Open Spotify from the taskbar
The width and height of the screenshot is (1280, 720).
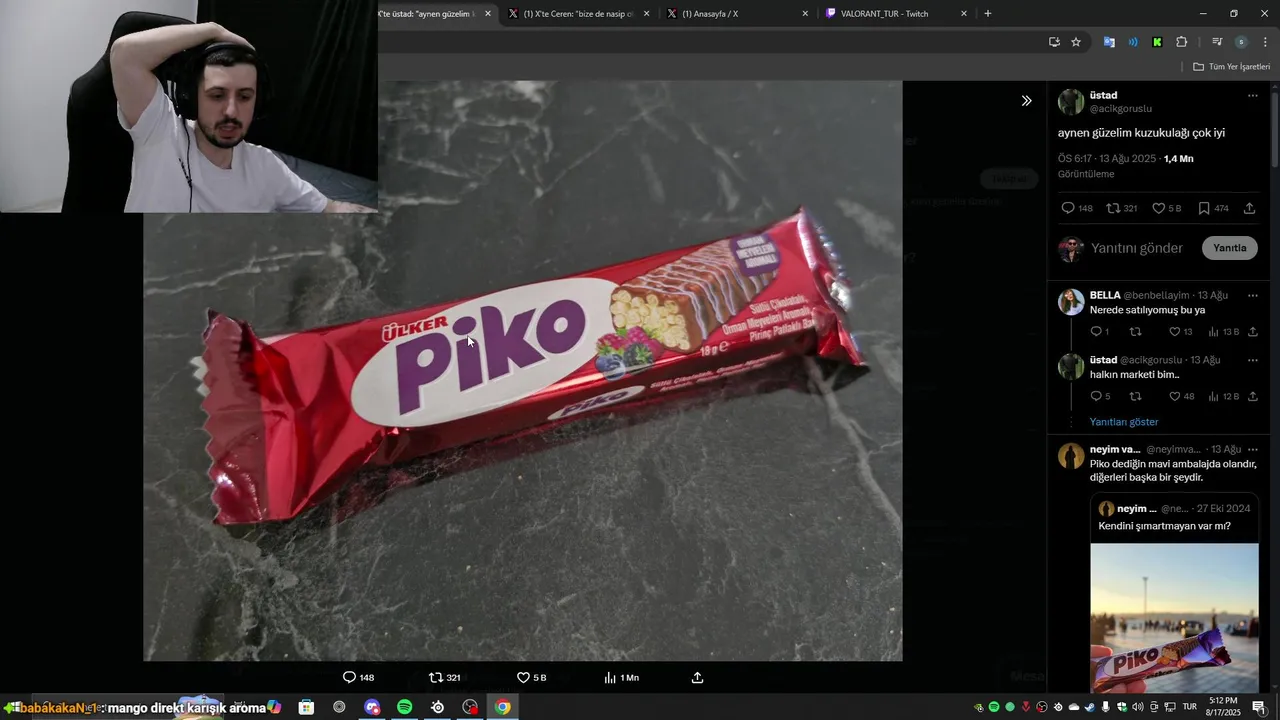point(405,707)
